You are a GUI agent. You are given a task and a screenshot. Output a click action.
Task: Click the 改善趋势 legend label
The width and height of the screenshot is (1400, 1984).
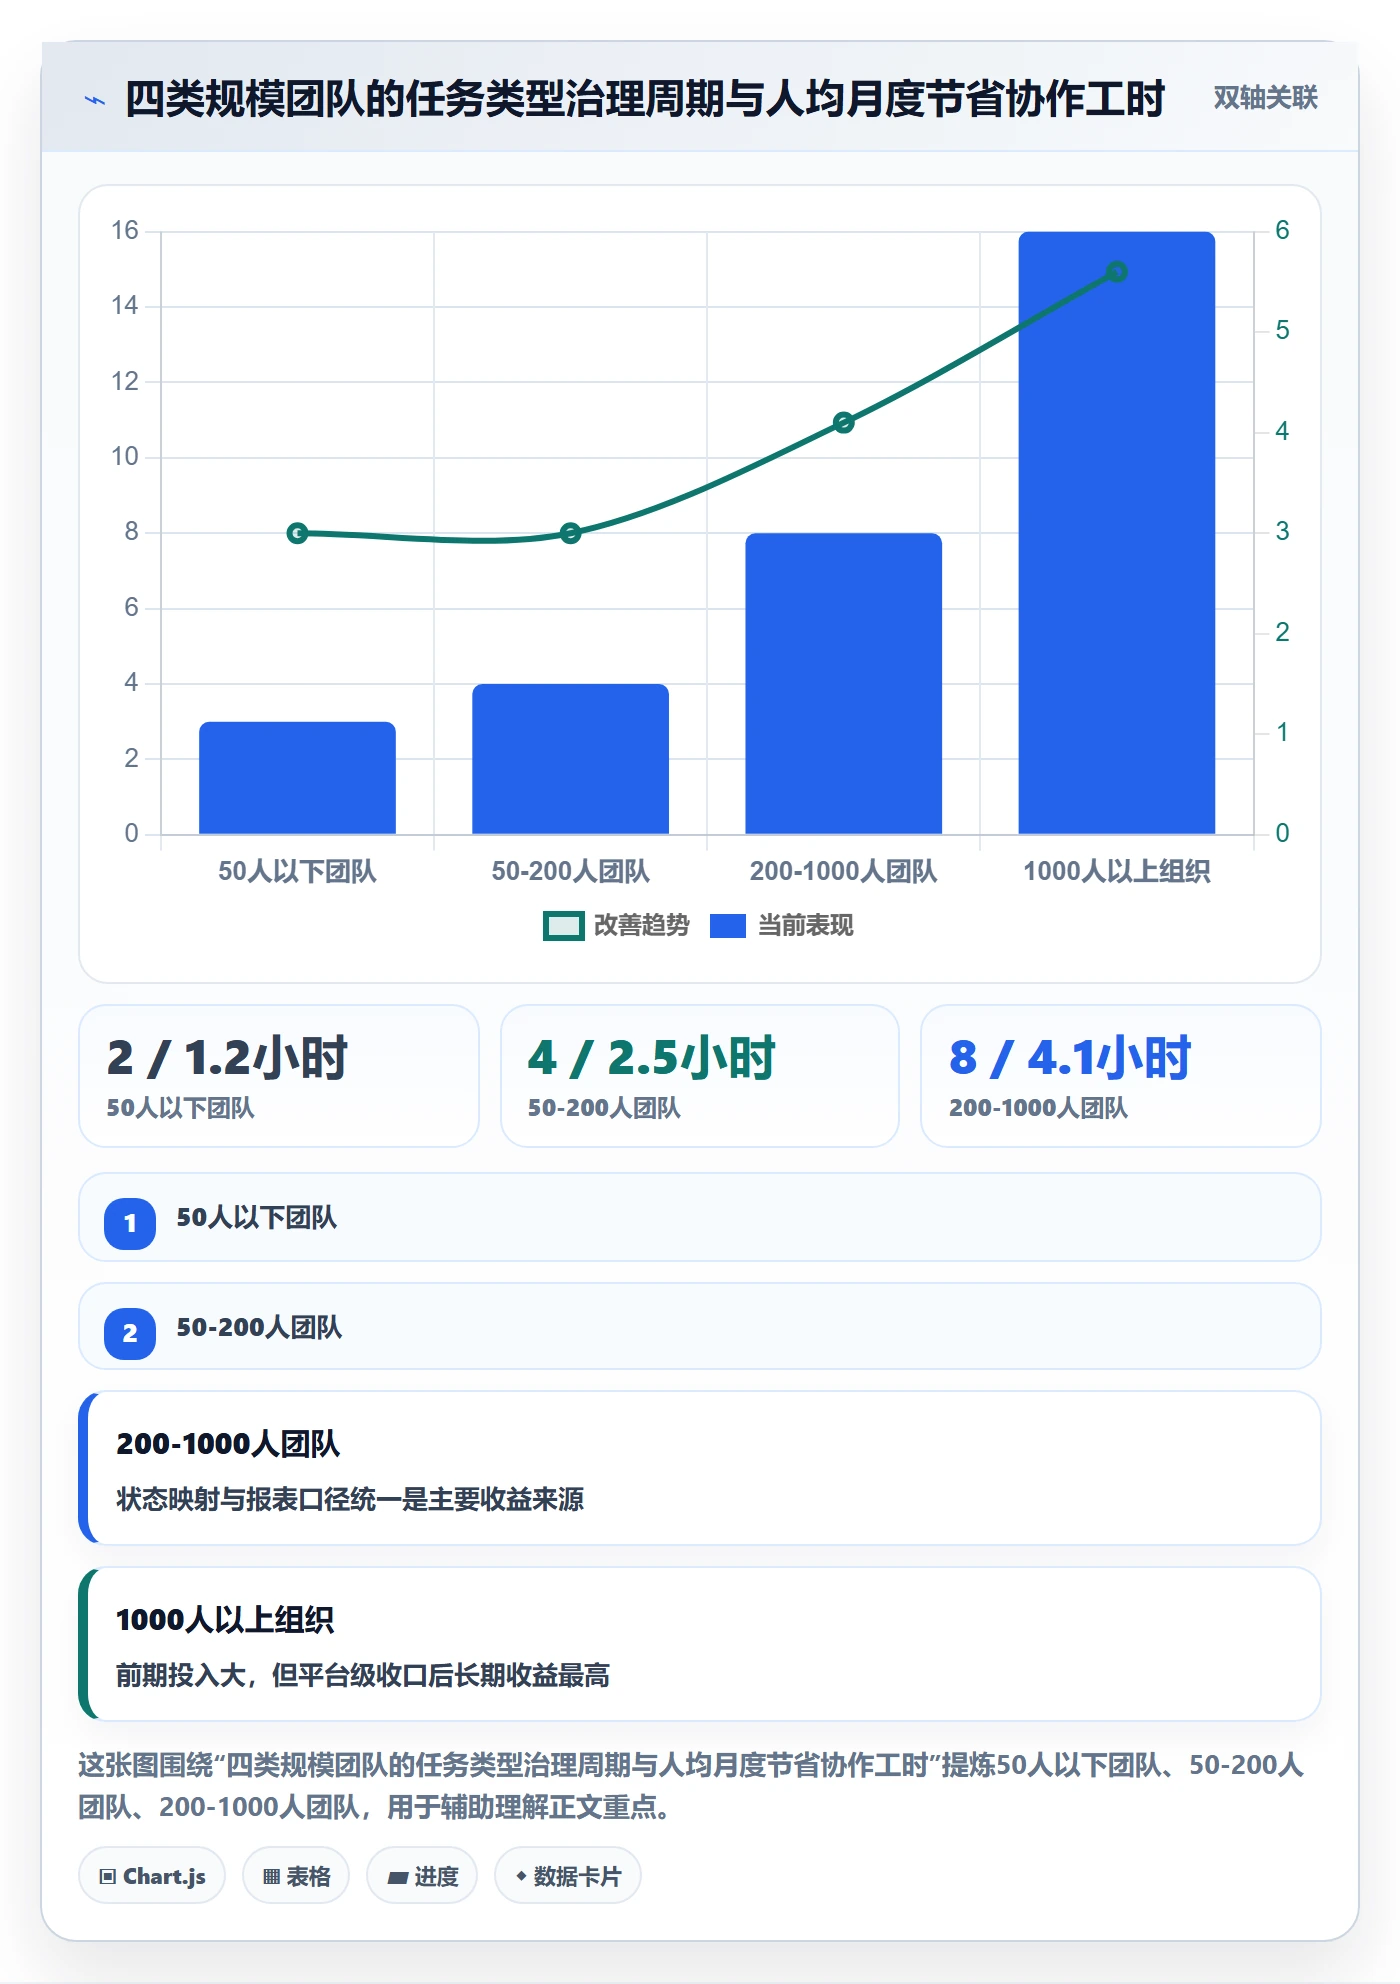[642, 926]
